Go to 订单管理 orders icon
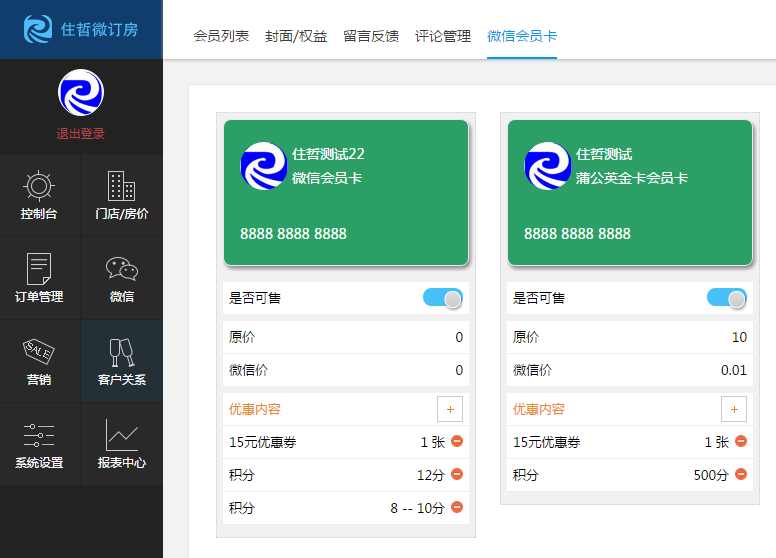 [39, 270]
